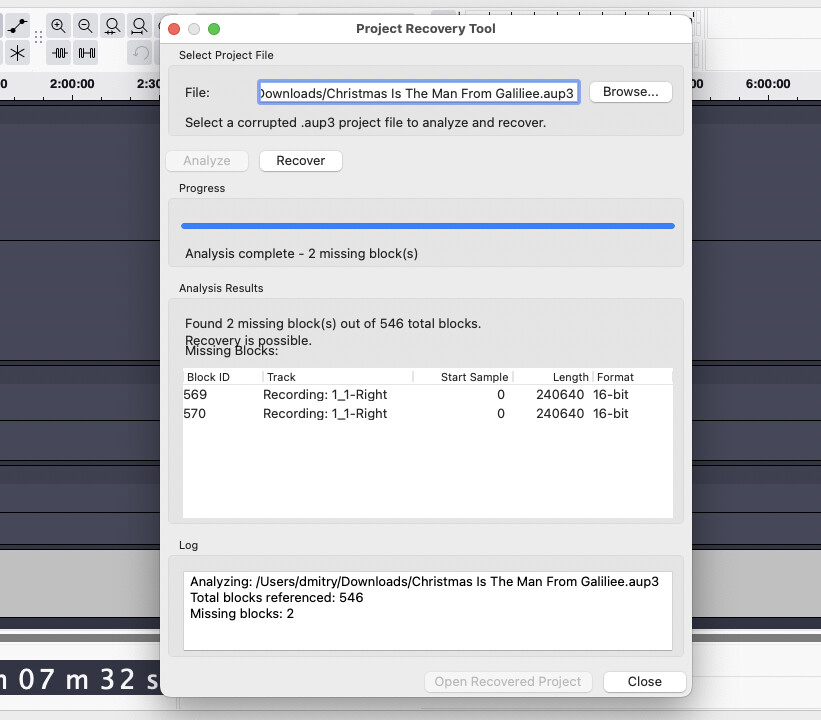
Task: Start recovery with the Recover button
Action: pos(300,160)
